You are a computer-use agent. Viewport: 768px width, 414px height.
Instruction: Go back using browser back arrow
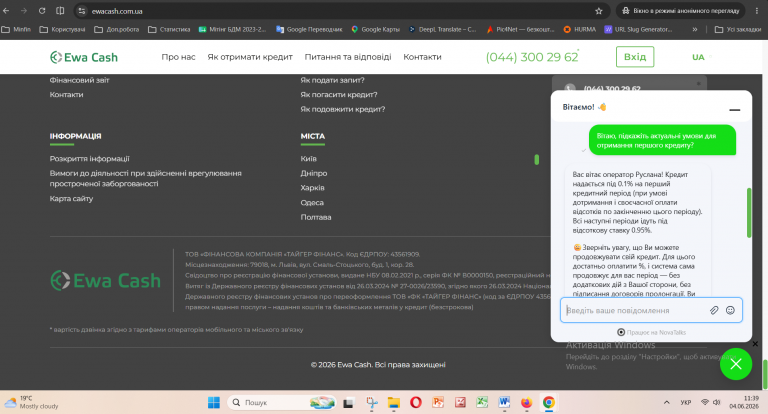6,11
